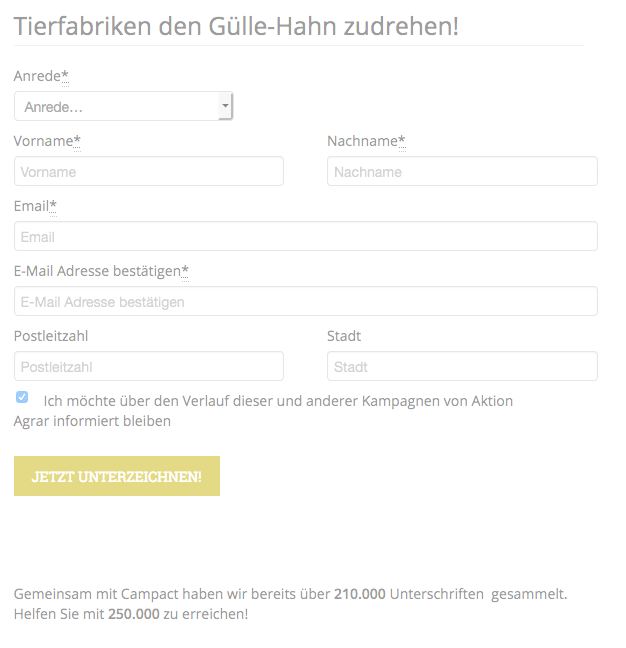
Task: Select the E-Mail Adresse bestätigen input
Action: [305, 301]
